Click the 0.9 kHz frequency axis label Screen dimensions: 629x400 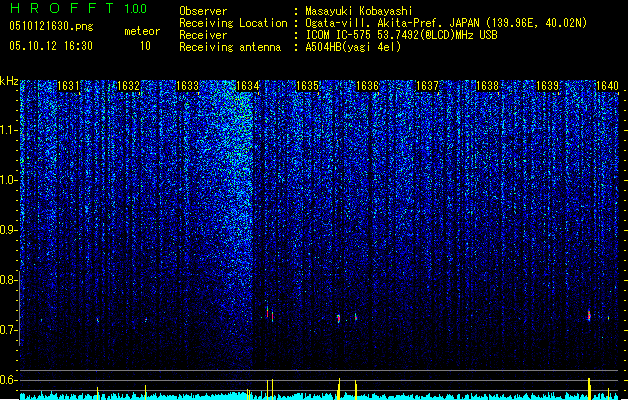[9, 230]
